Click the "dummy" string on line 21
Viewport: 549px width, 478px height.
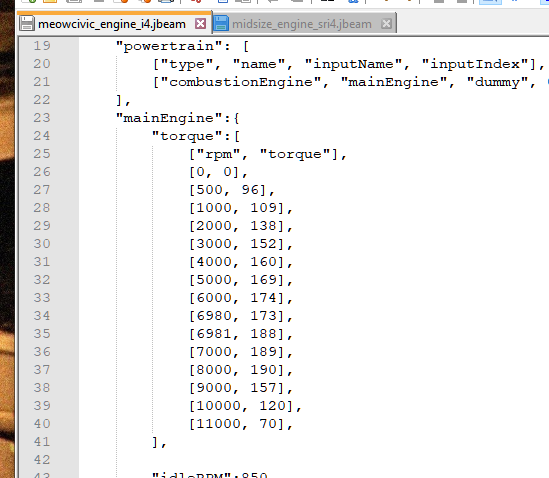click(498, 83)
